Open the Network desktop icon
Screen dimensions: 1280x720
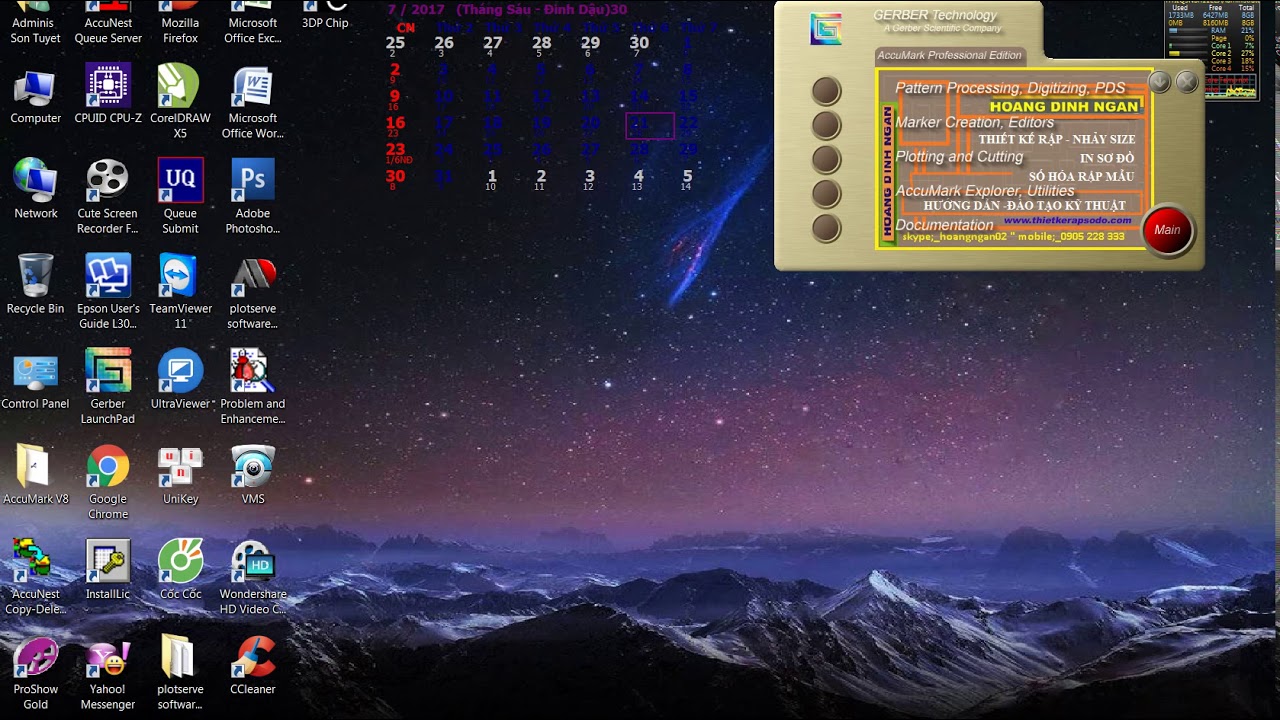point(36,190)
